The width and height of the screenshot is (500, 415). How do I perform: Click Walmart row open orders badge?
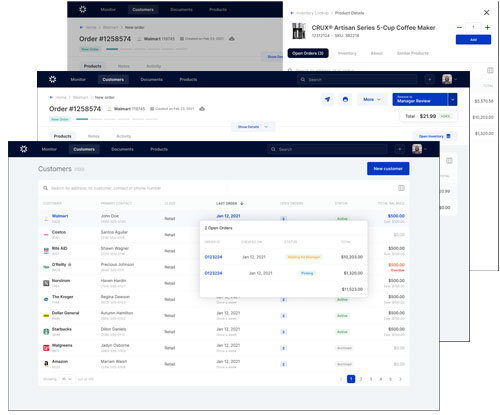point(283,219)
